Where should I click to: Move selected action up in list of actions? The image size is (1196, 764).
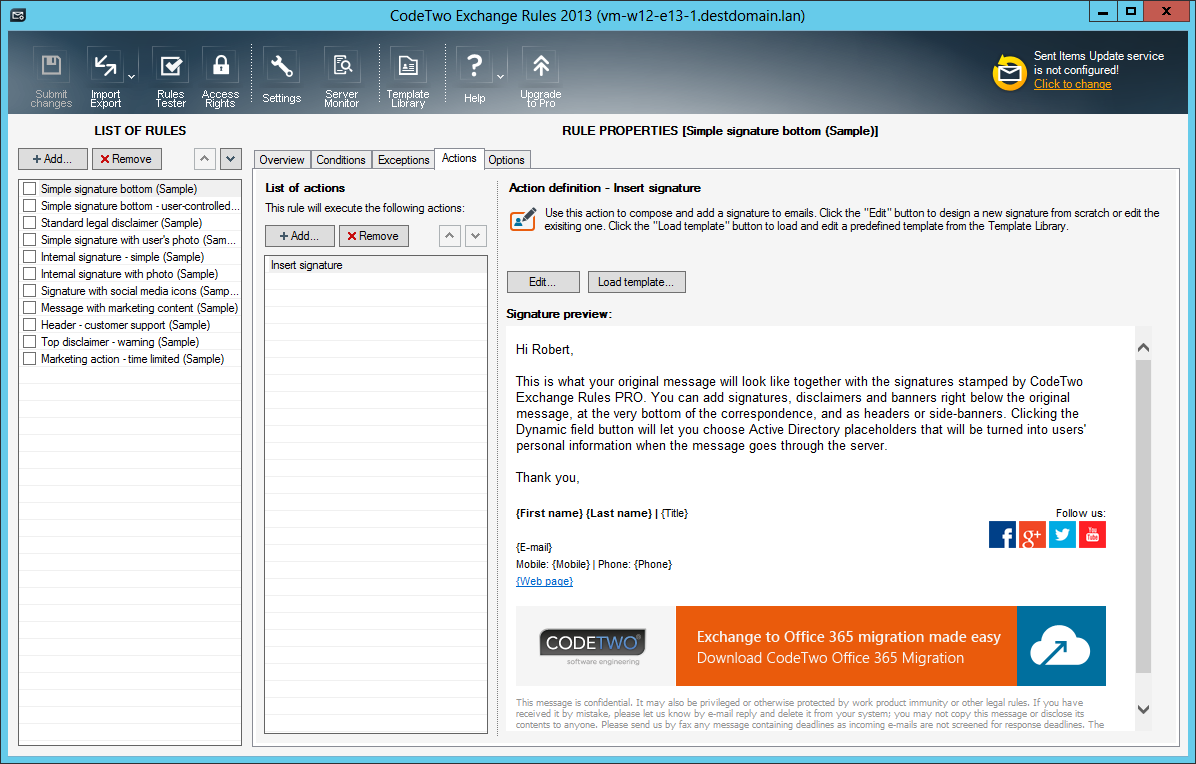[450, 236]
